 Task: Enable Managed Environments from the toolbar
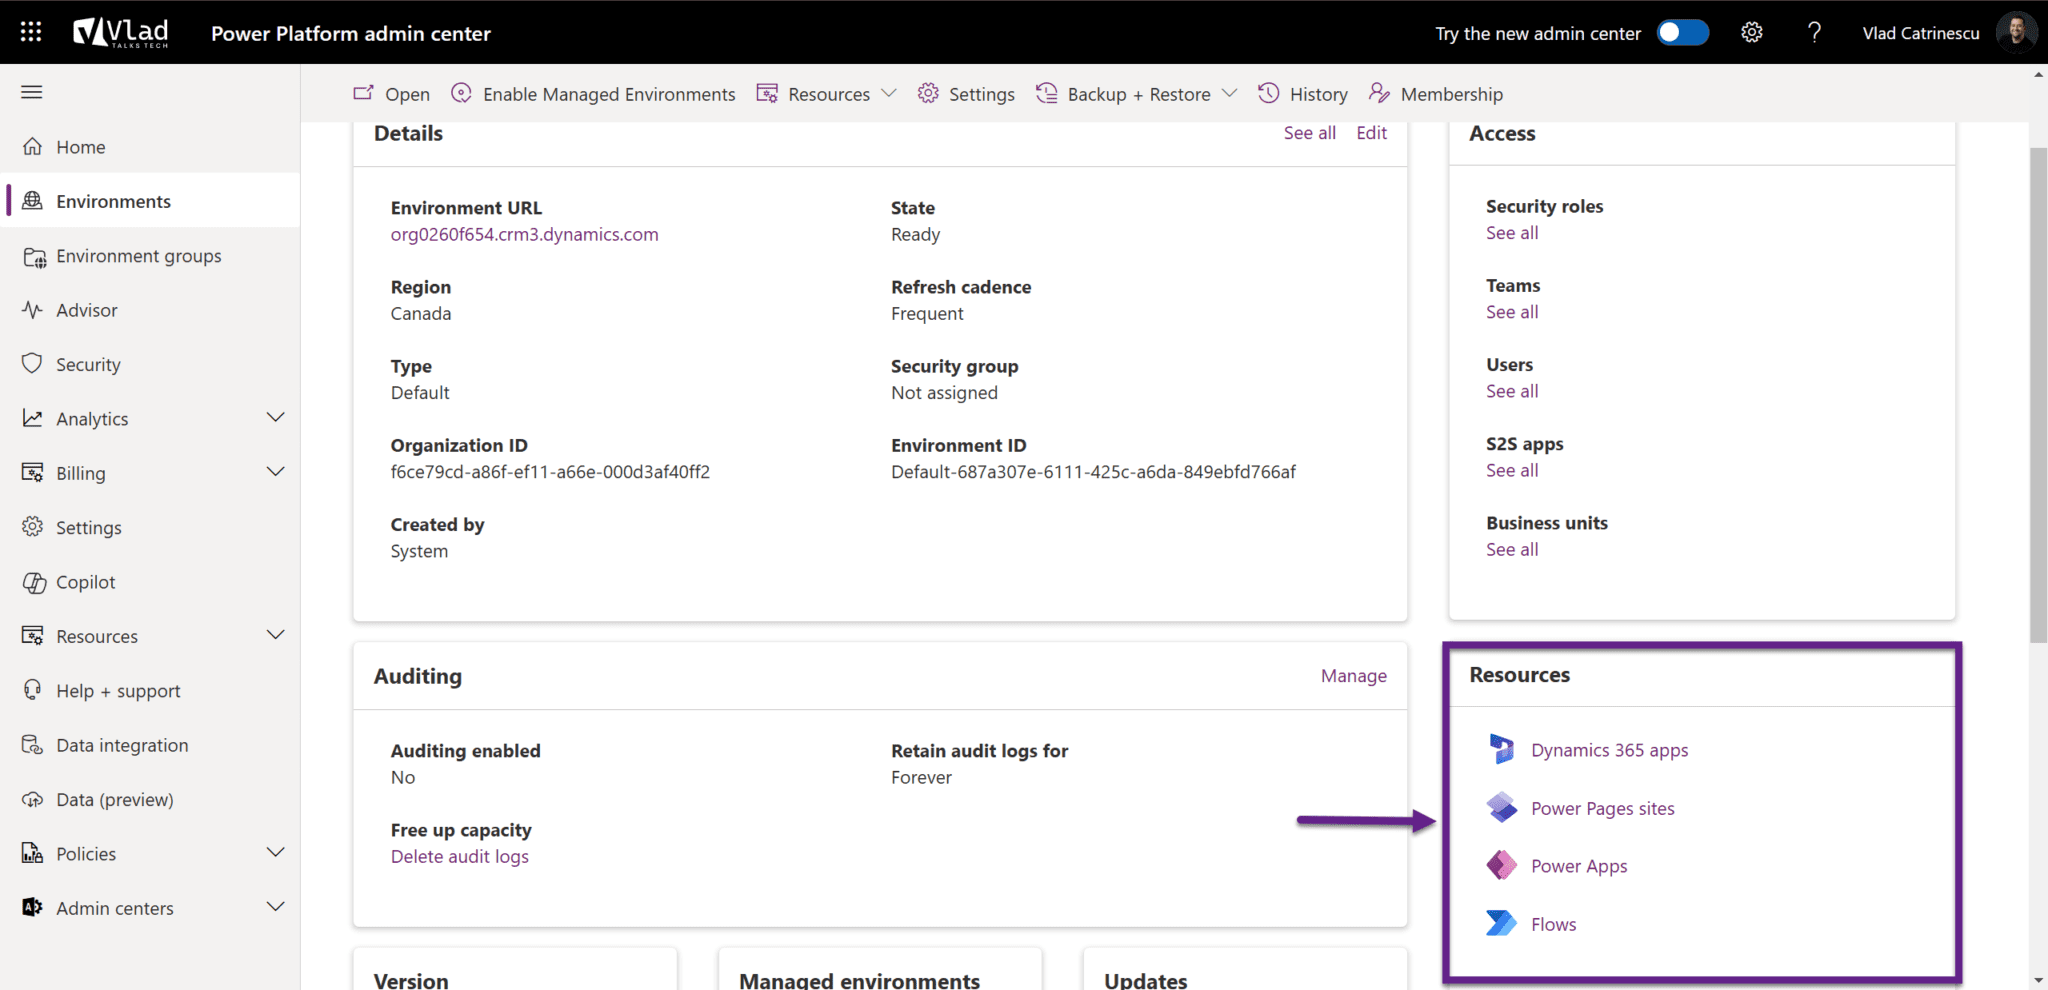tap(609, 93)
